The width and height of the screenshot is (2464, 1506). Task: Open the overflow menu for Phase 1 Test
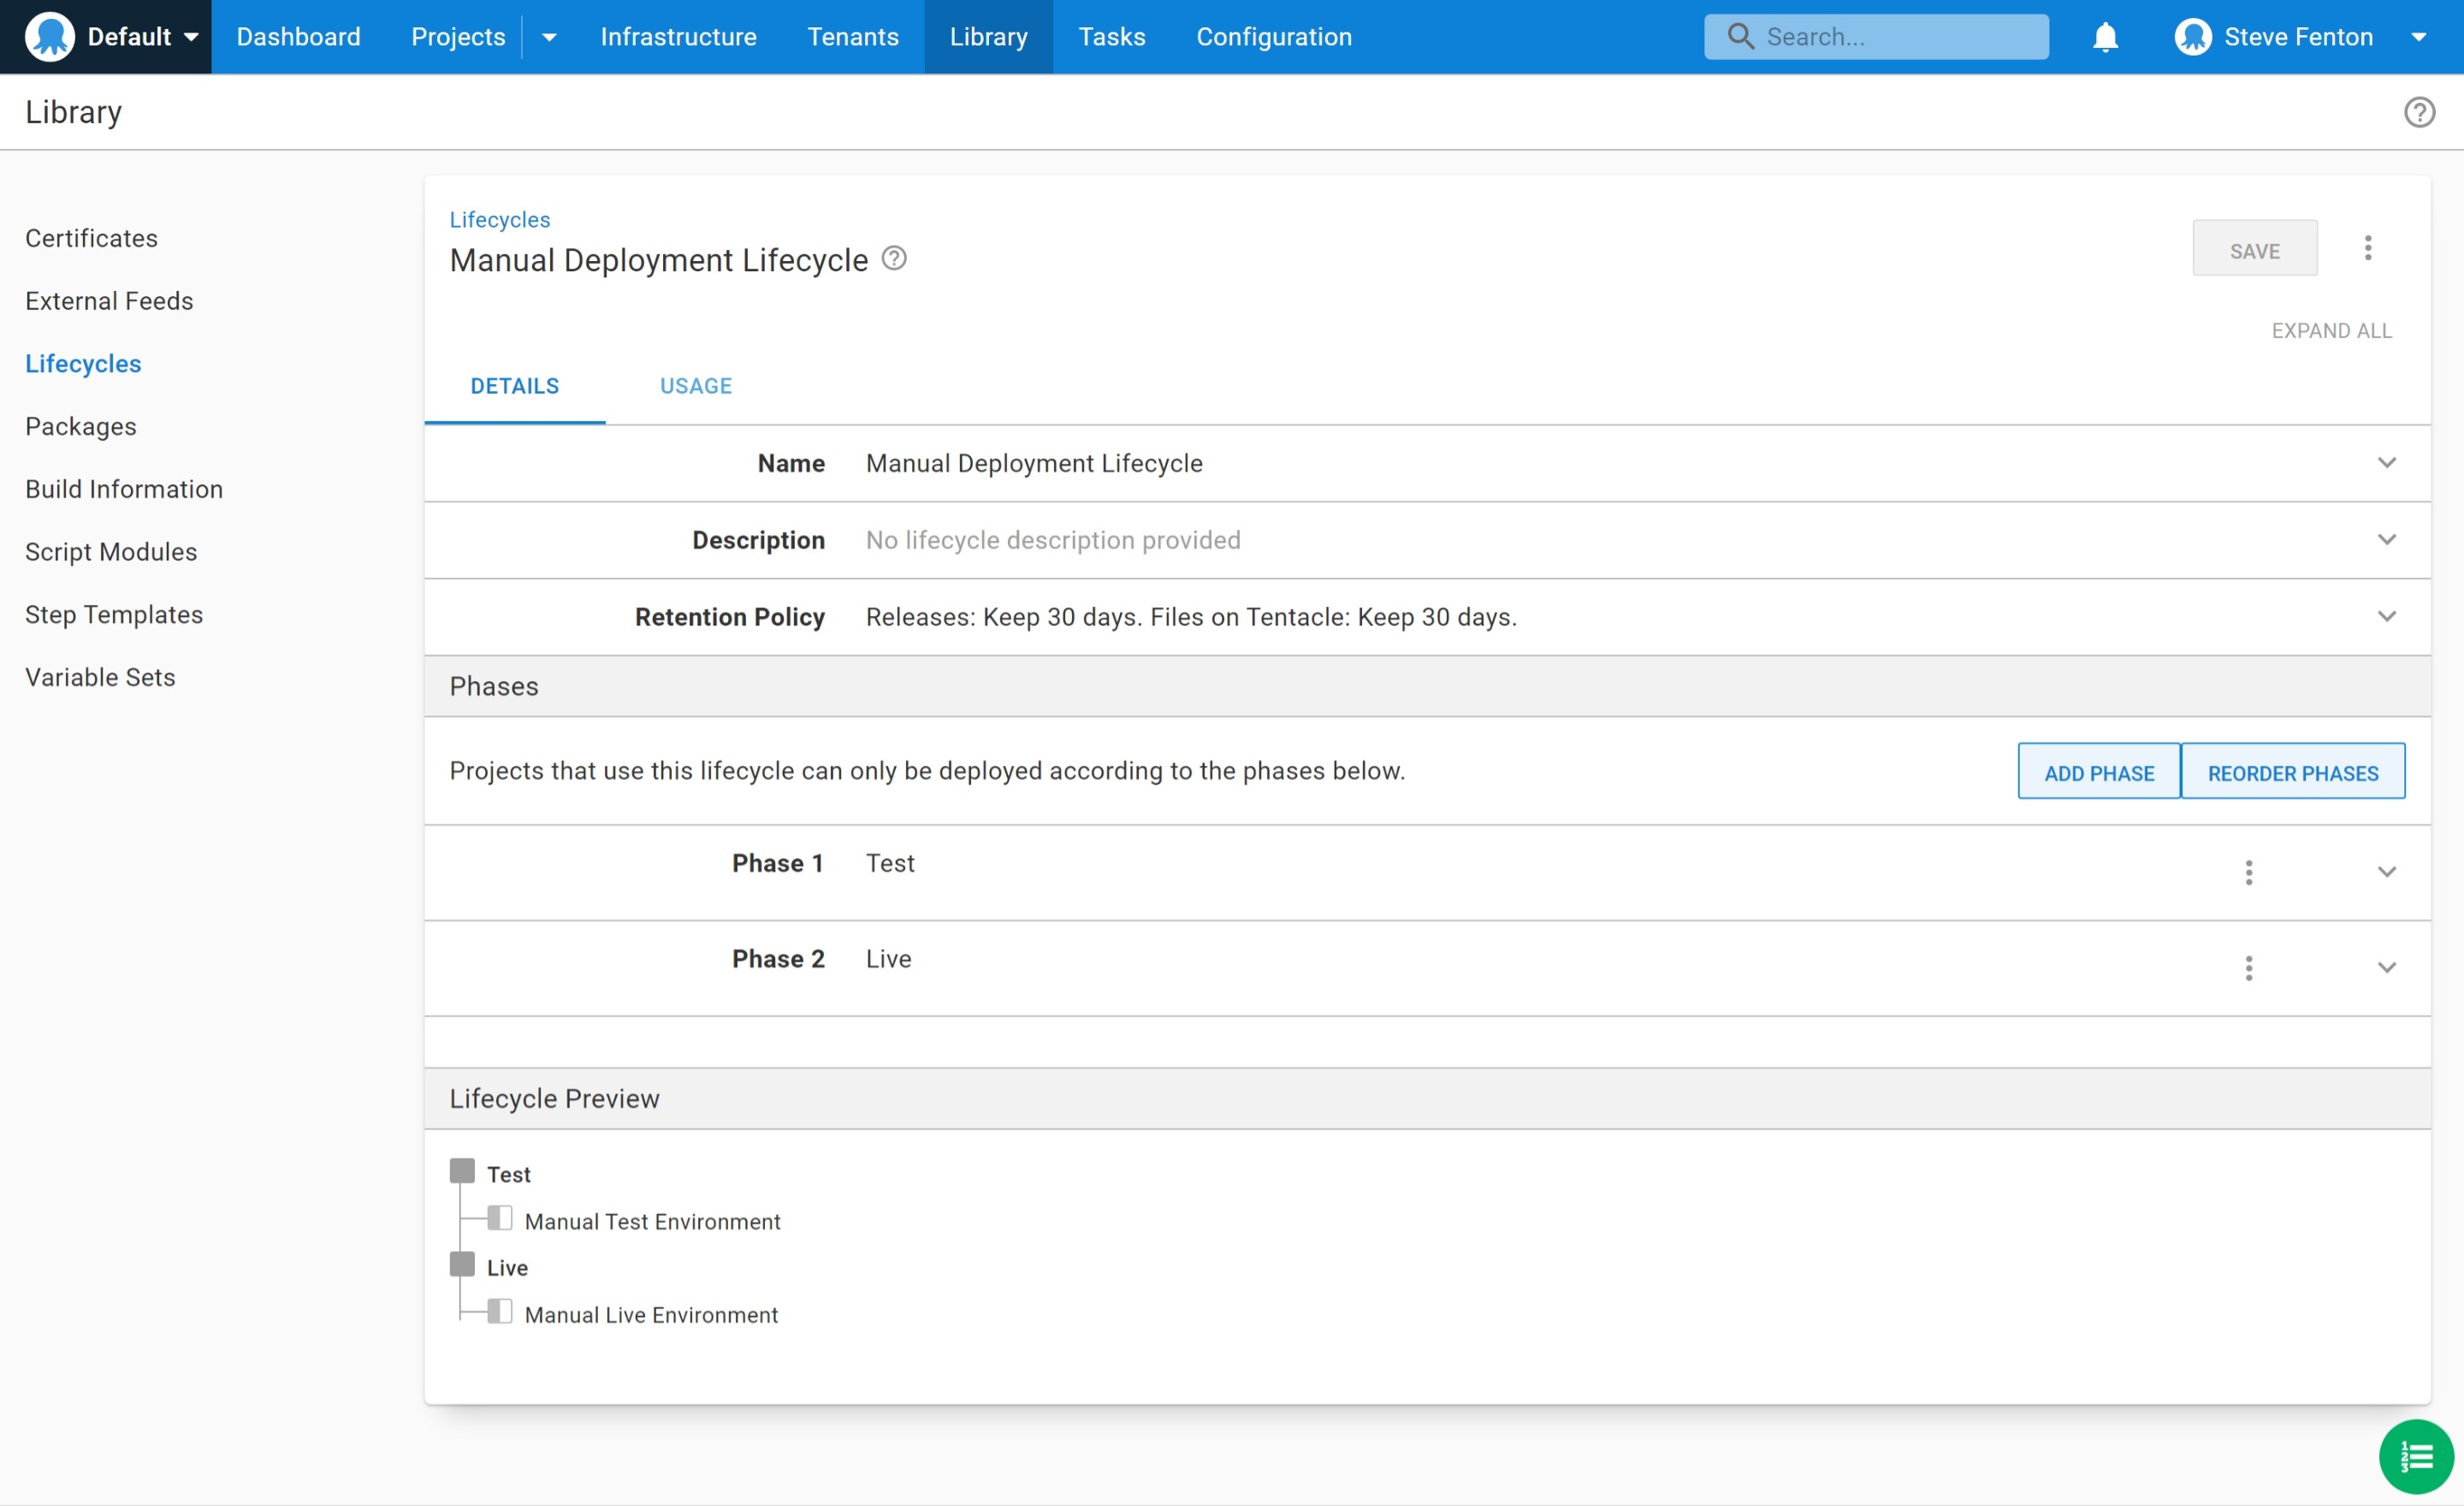pyautogui.click(x=2248, y=872)
